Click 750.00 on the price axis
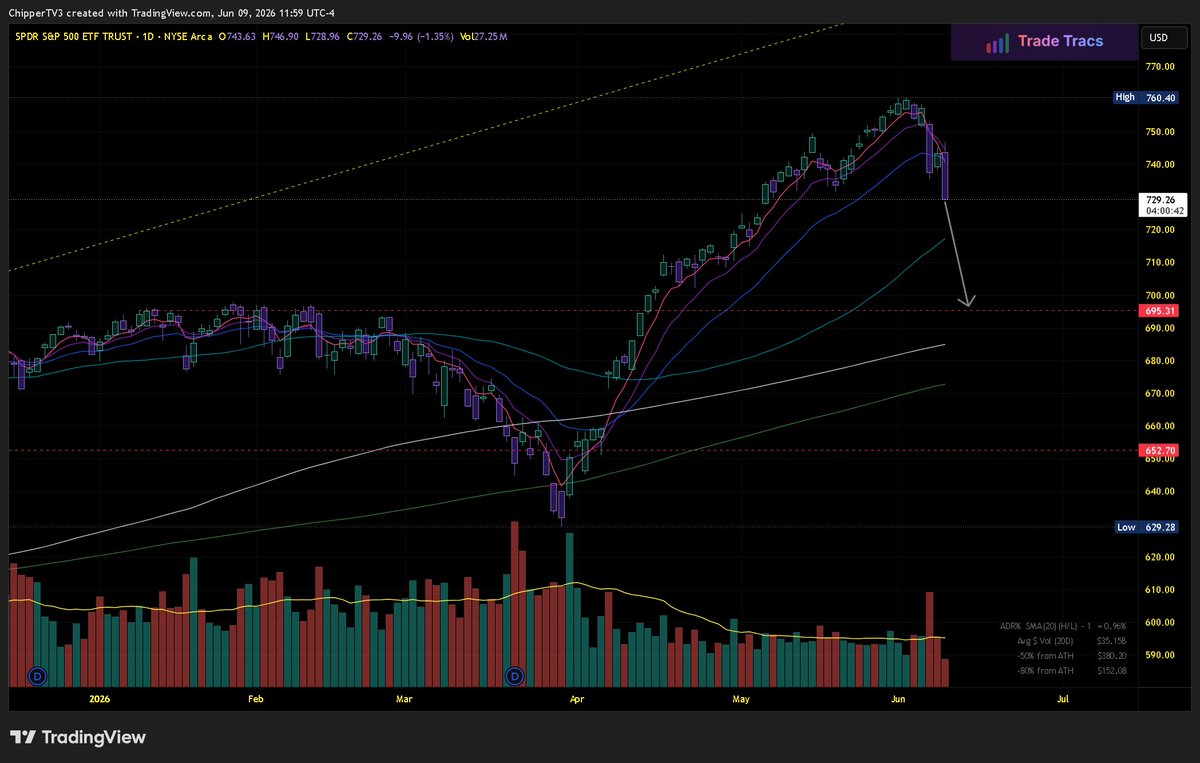Viewport: 1200px width, 763px height. tap(1159, 132)
